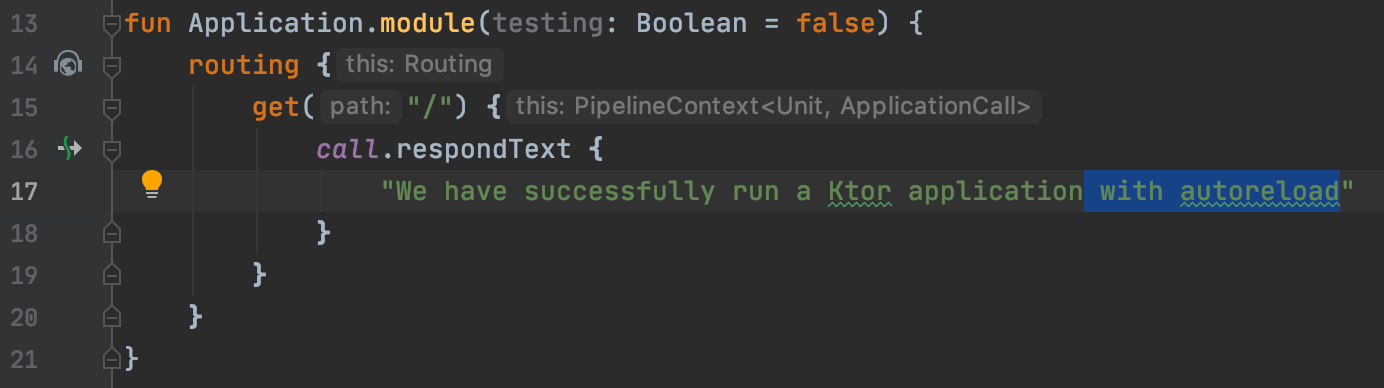Click the fold end marker on line 18
Image resolution: width=1384 pixels, height=388 pixels.
click(x=112, y=232)
